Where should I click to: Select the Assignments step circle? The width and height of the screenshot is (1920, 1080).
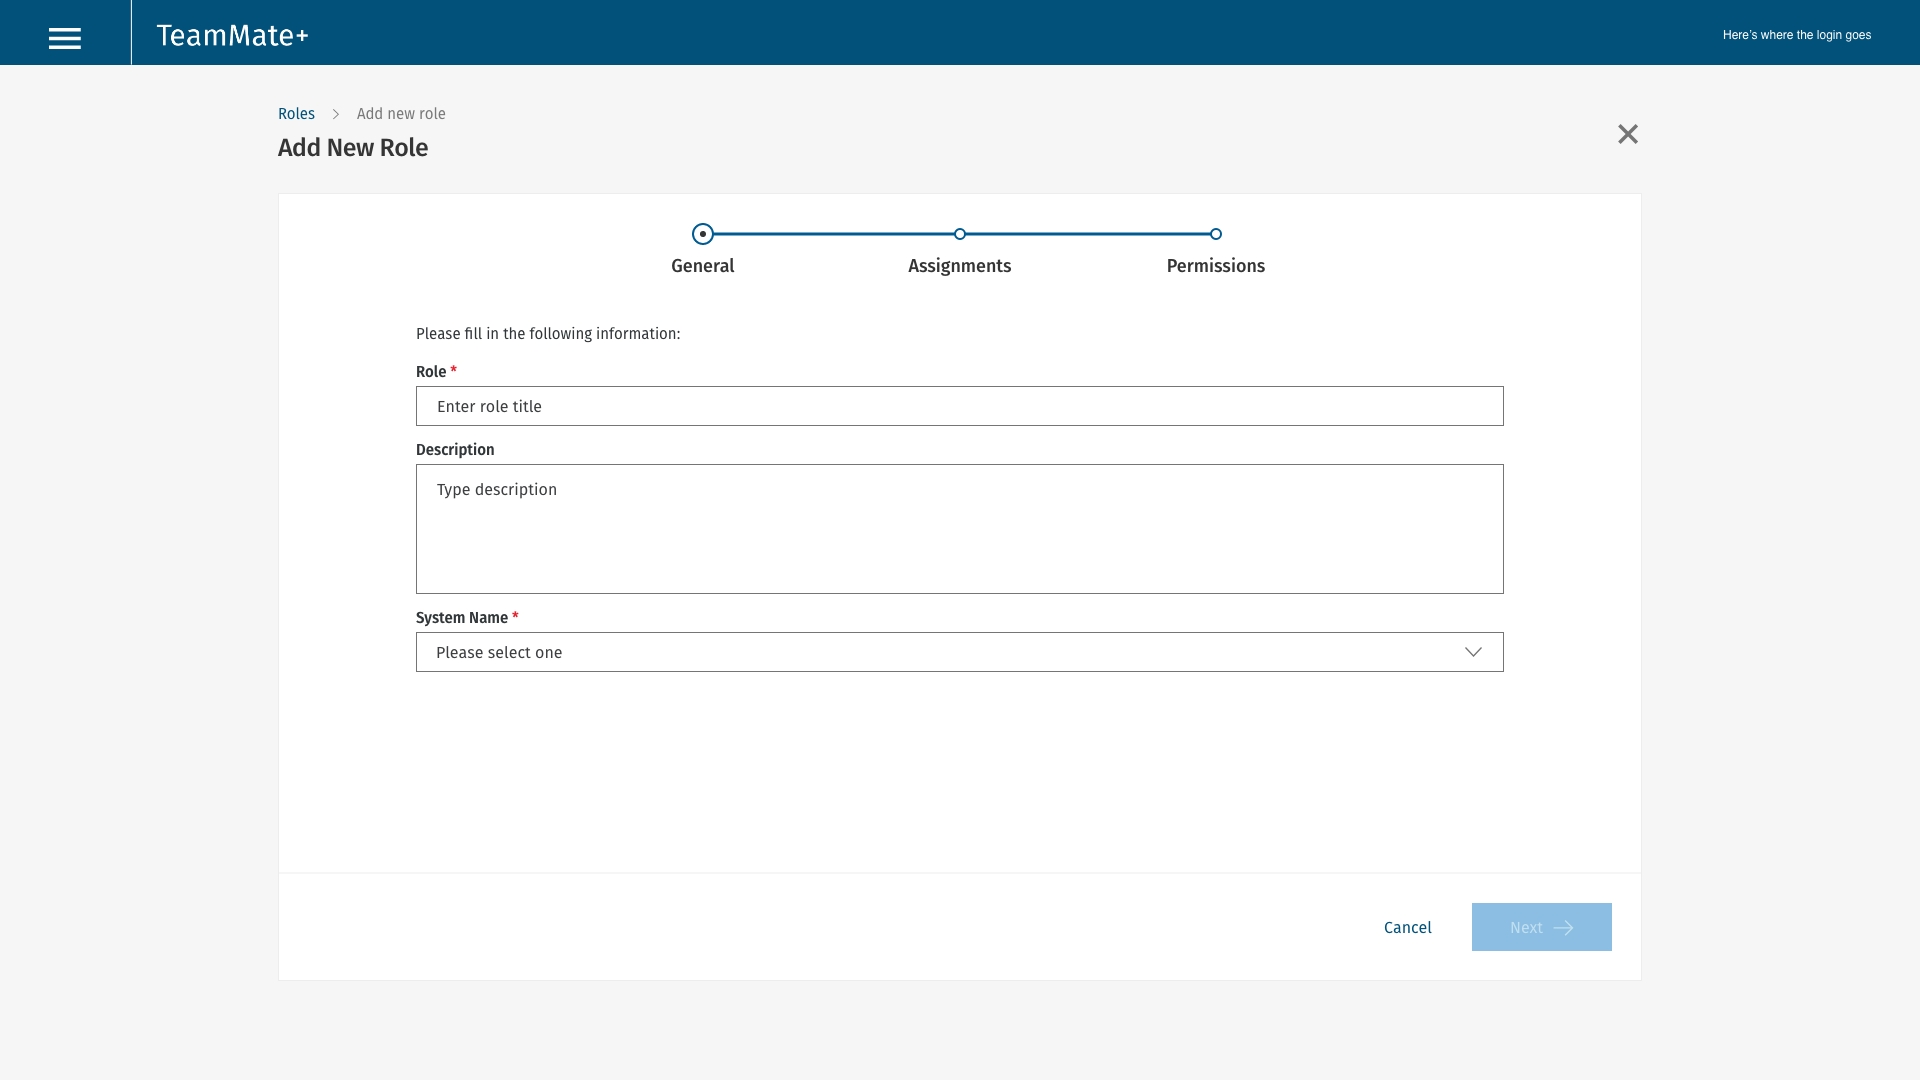(960, 234)
